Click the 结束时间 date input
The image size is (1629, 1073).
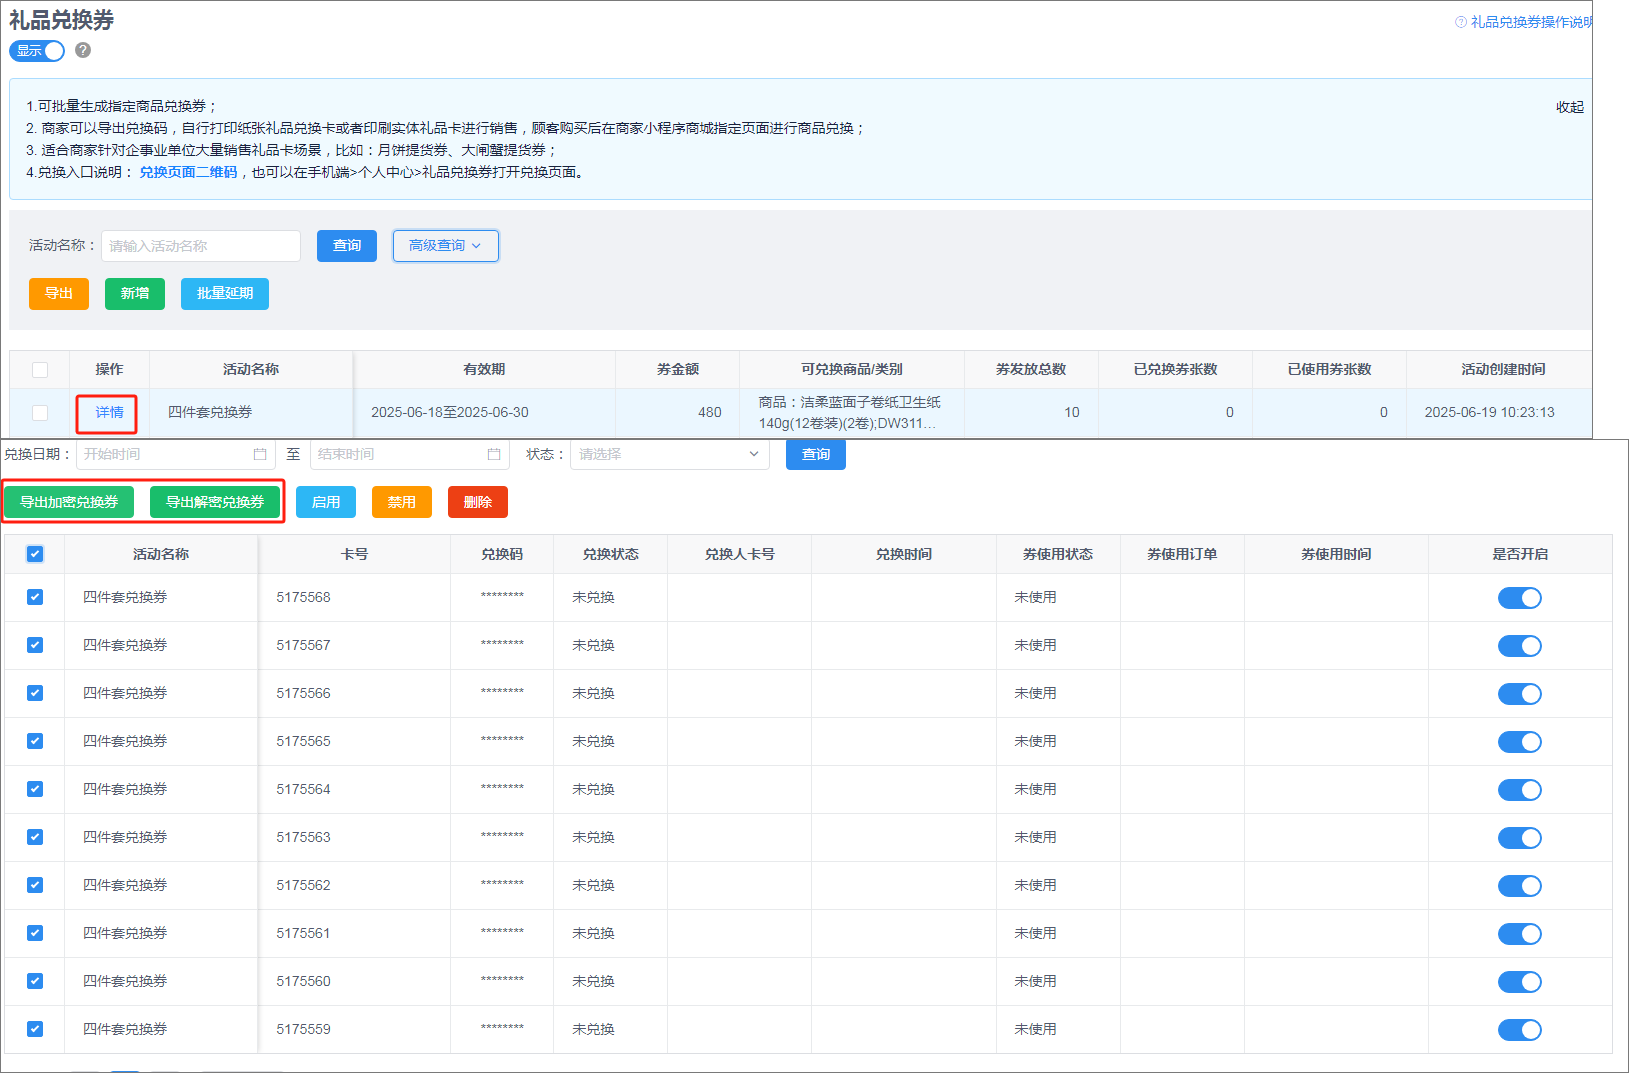pos(409,454)
